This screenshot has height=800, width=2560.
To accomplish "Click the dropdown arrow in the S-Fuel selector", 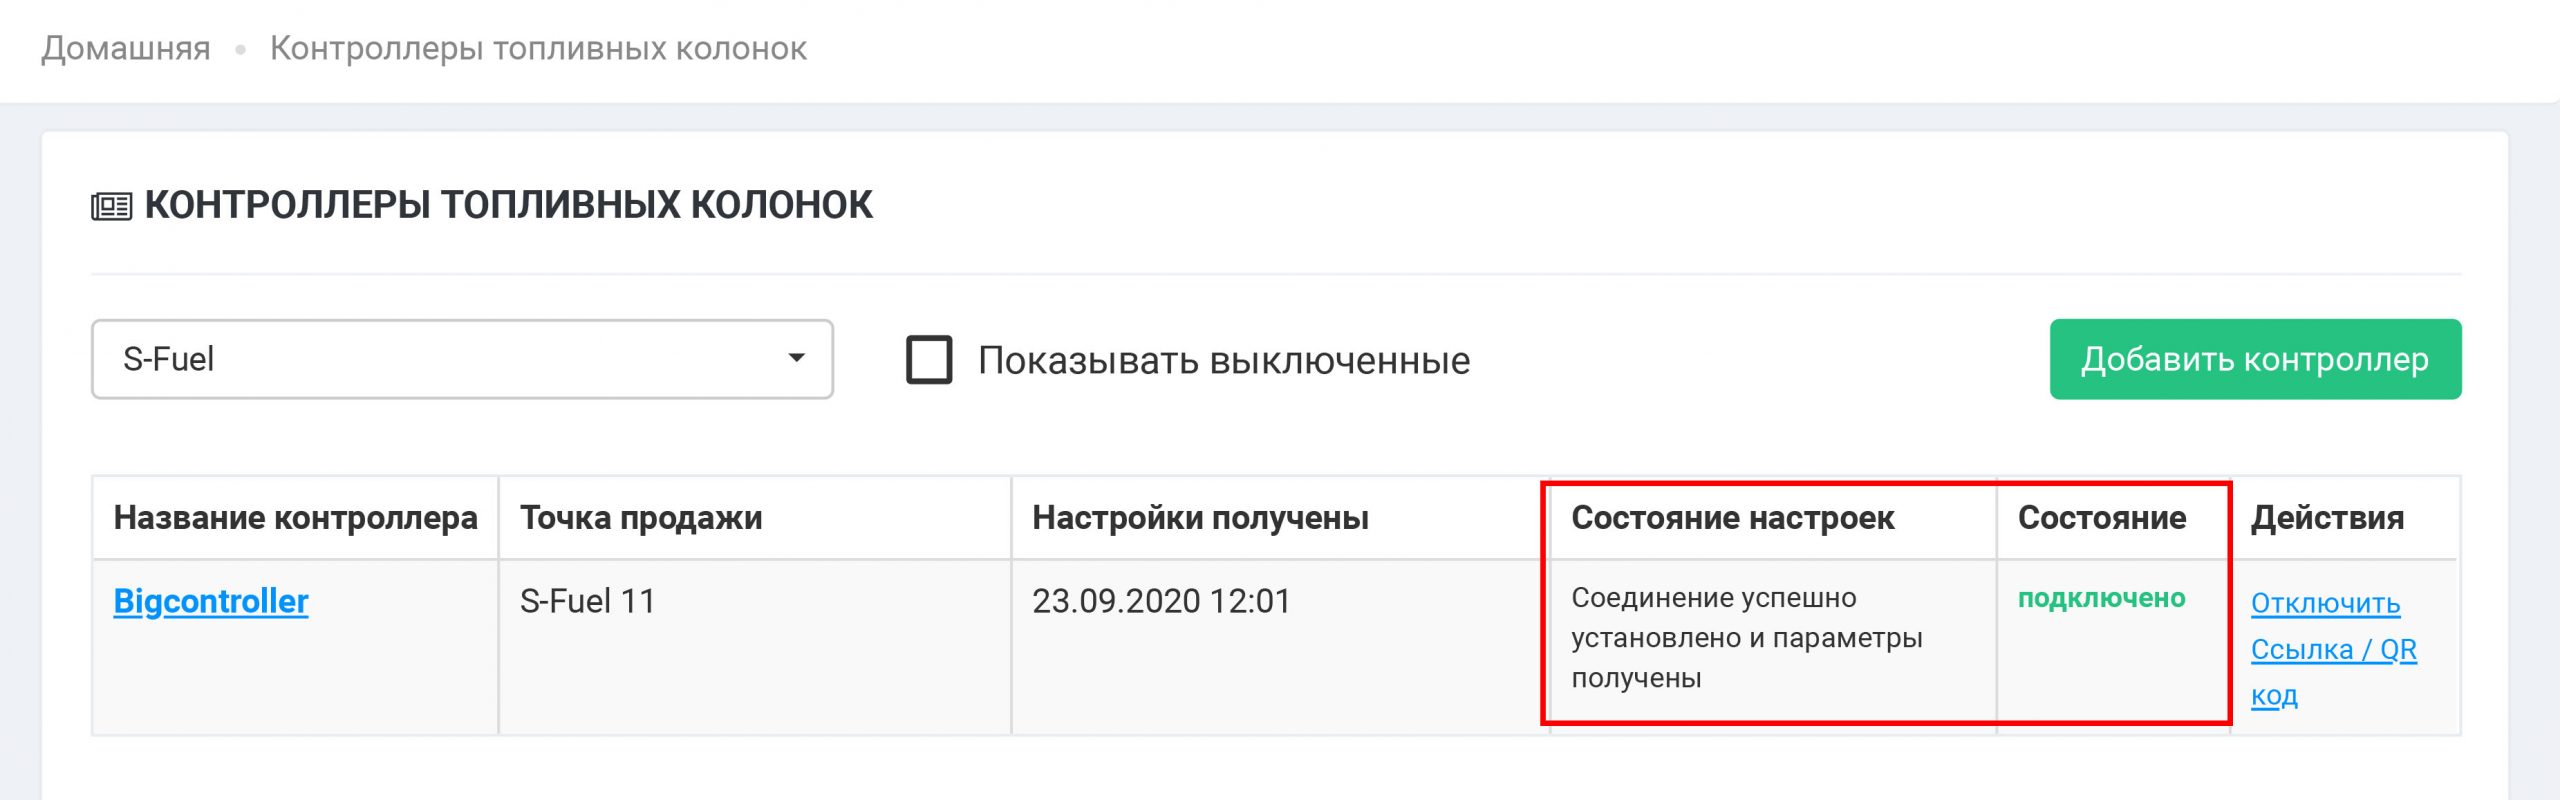I will (x=796, y=358).
